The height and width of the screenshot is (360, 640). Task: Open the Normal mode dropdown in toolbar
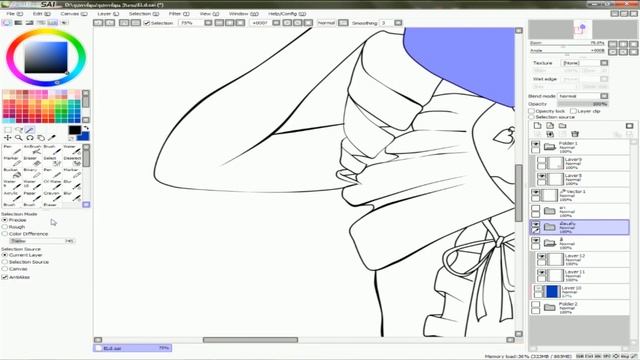pyautogui.click(x=343, y=23)
